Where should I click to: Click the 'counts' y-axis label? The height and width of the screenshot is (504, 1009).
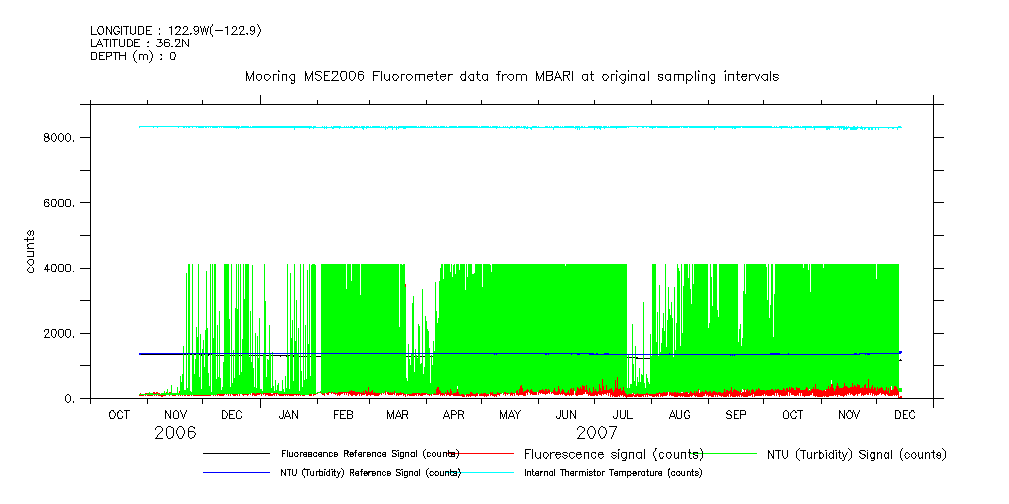pyautogui.click(x=31, y=252)
